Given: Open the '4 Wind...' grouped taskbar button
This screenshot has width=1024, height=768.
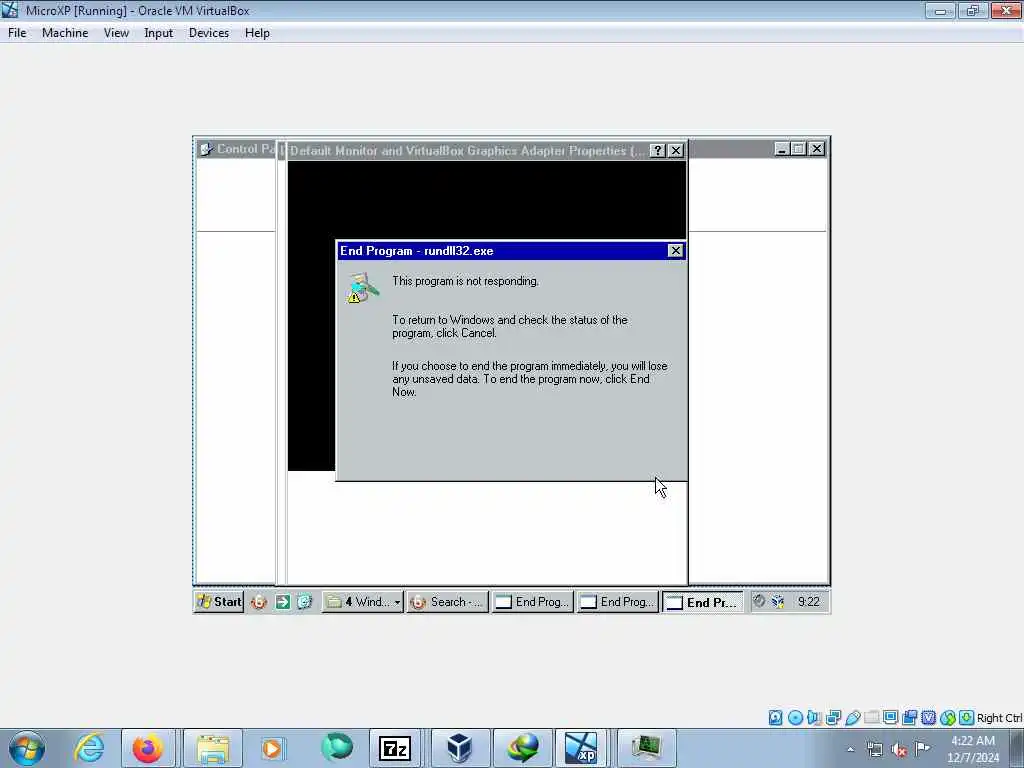Looking at the screenshot, I should (x=362, y=601).
